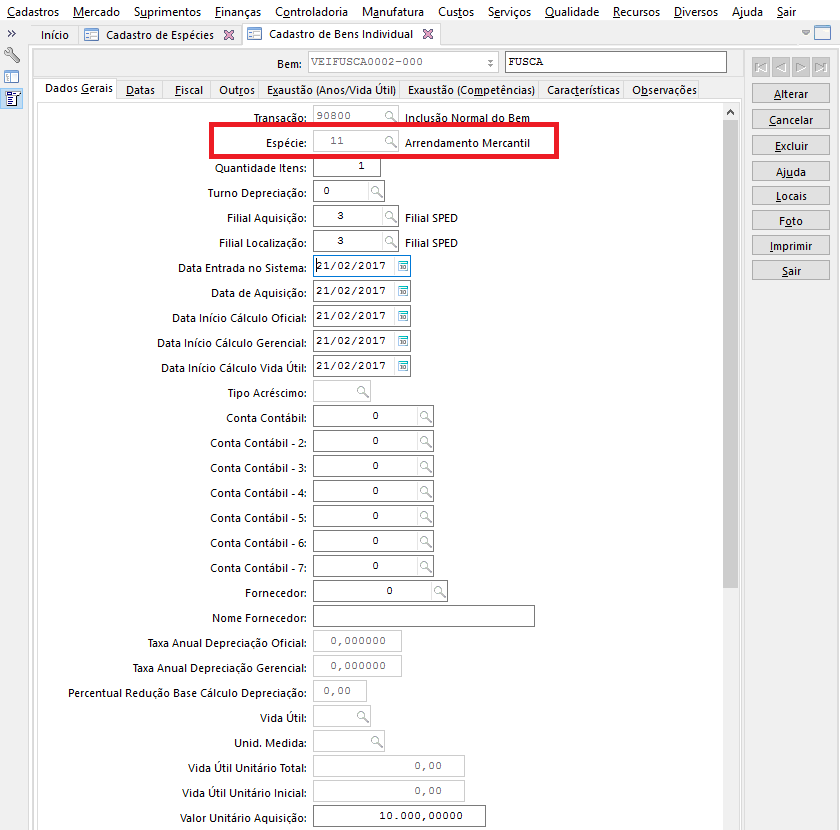840x830 pixels.
Task: Open the Cadastros menu
Action: coord(33,12)
